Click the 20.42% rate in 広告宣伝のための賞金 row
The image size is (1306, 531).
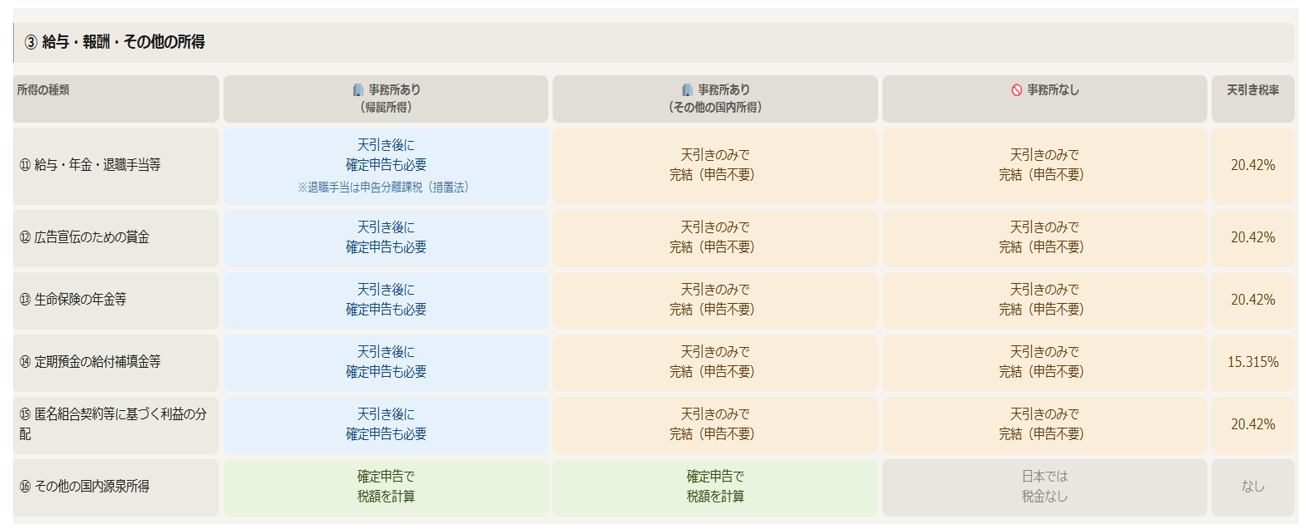point(1252,238)
